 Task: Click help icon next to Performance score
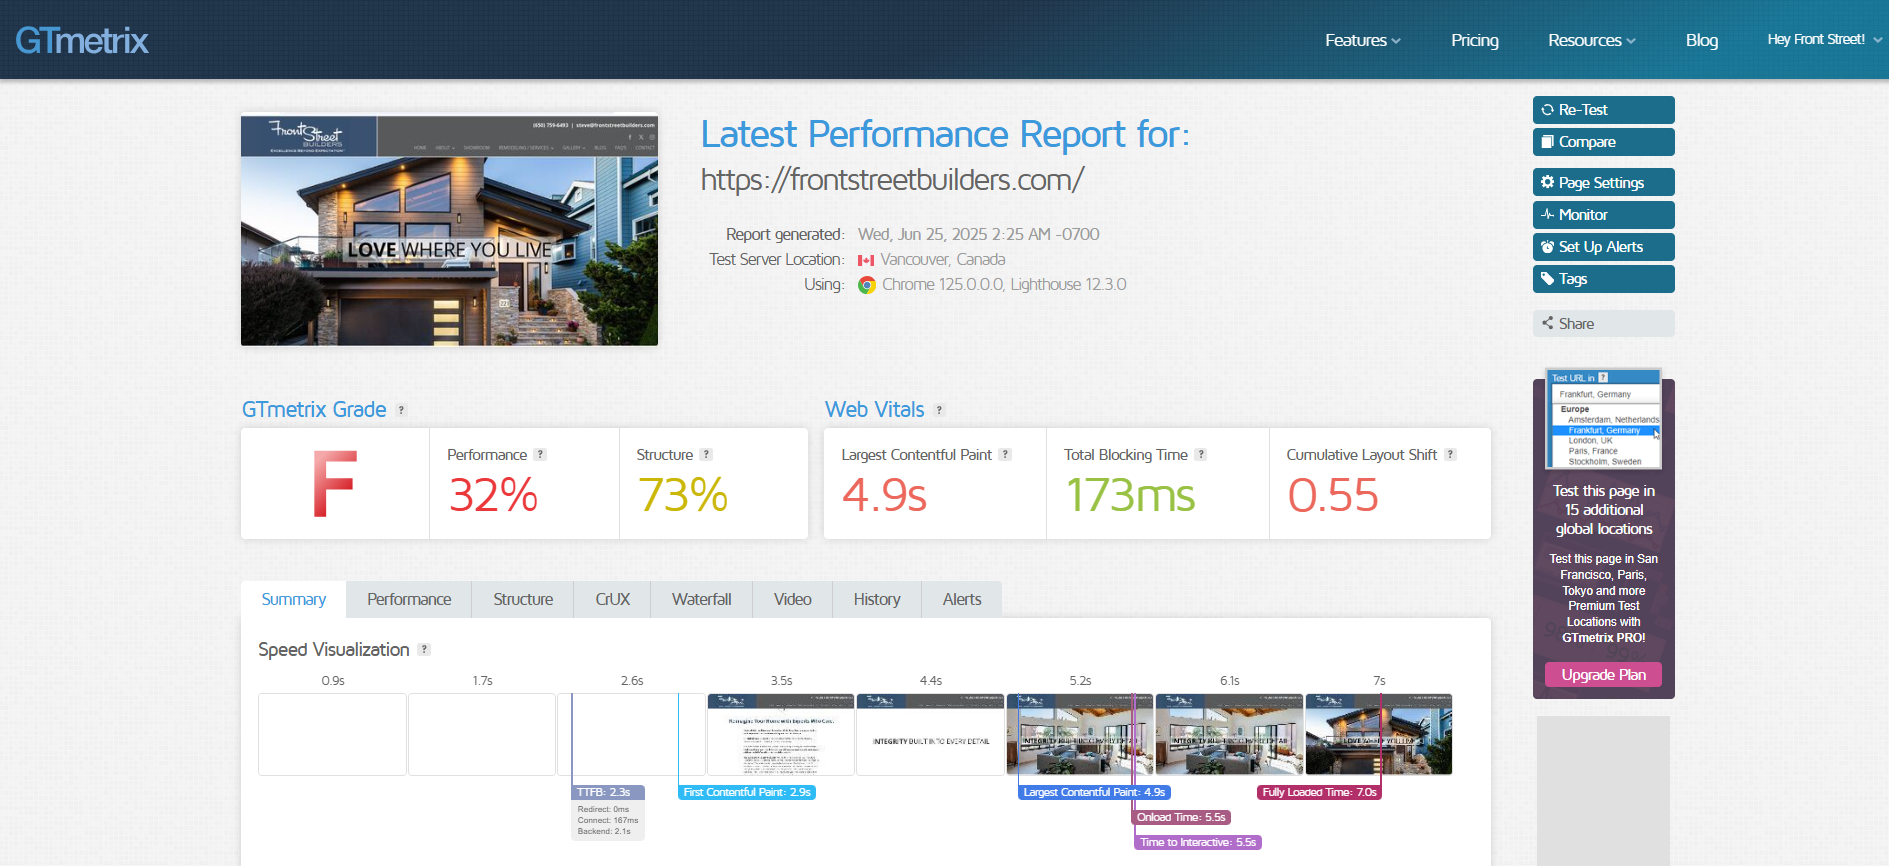540,454
